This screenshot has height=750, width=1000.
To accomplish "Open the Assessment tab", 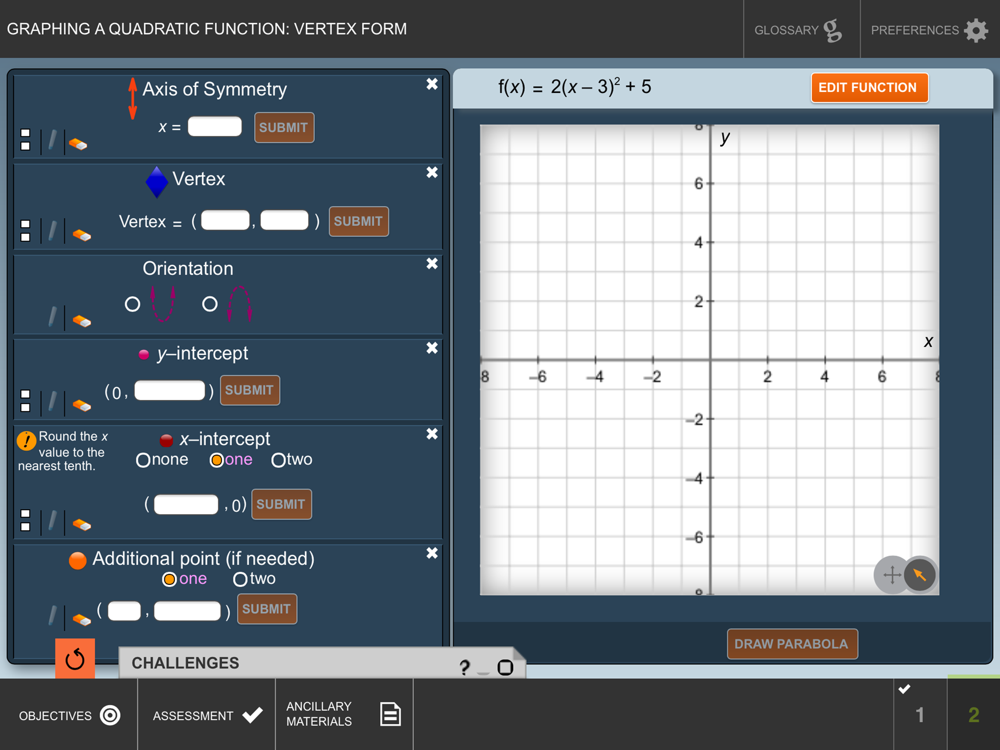I will [x=207, y=715].
